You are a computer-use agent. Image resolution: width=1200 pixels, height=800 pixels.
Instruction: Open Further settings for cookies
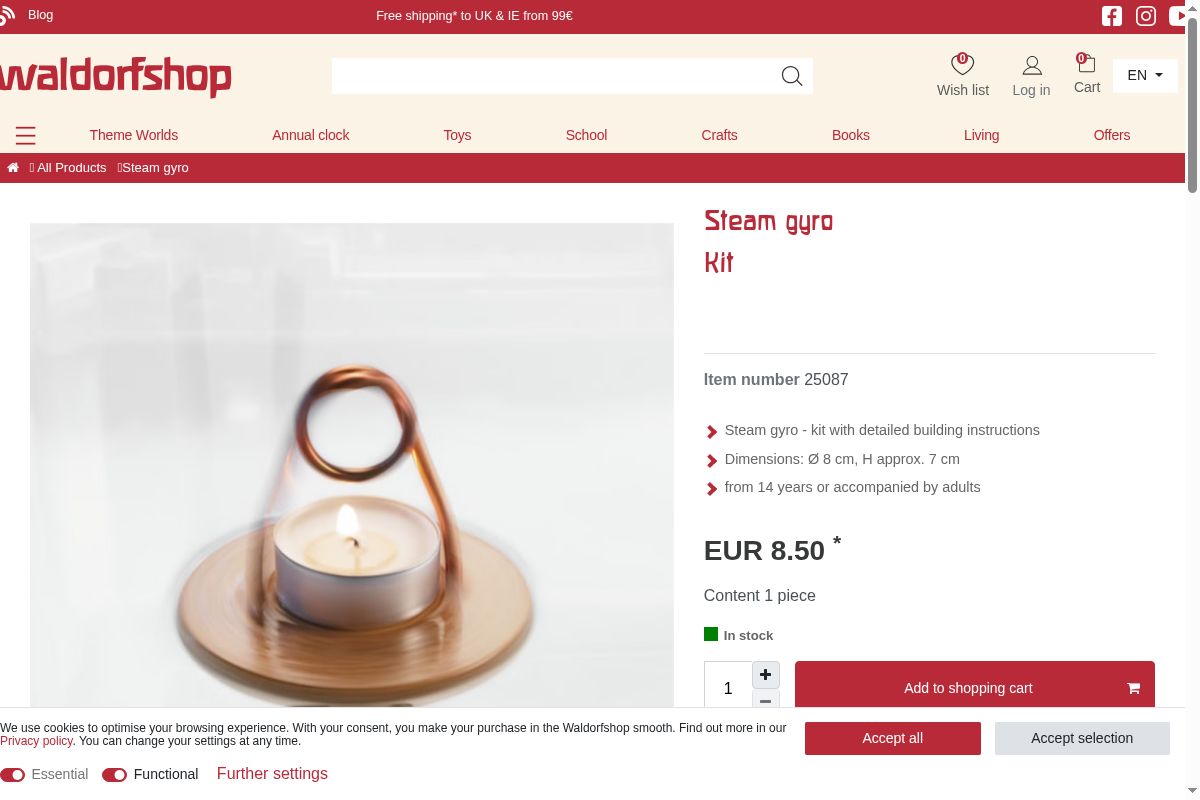(272, 774)
